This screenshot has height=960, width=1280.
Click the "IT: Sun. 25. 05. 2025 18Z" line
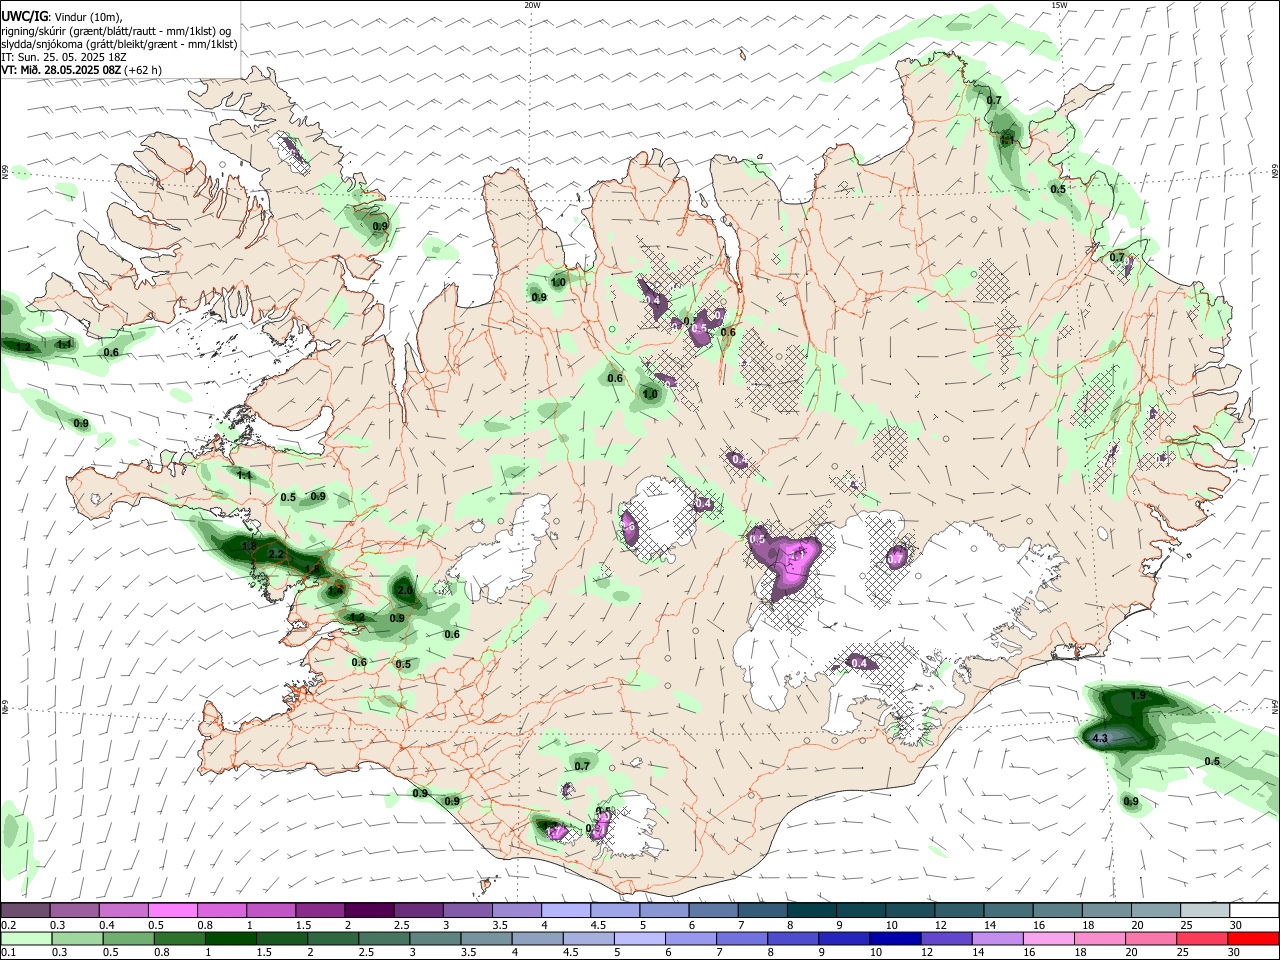point(64,57)
